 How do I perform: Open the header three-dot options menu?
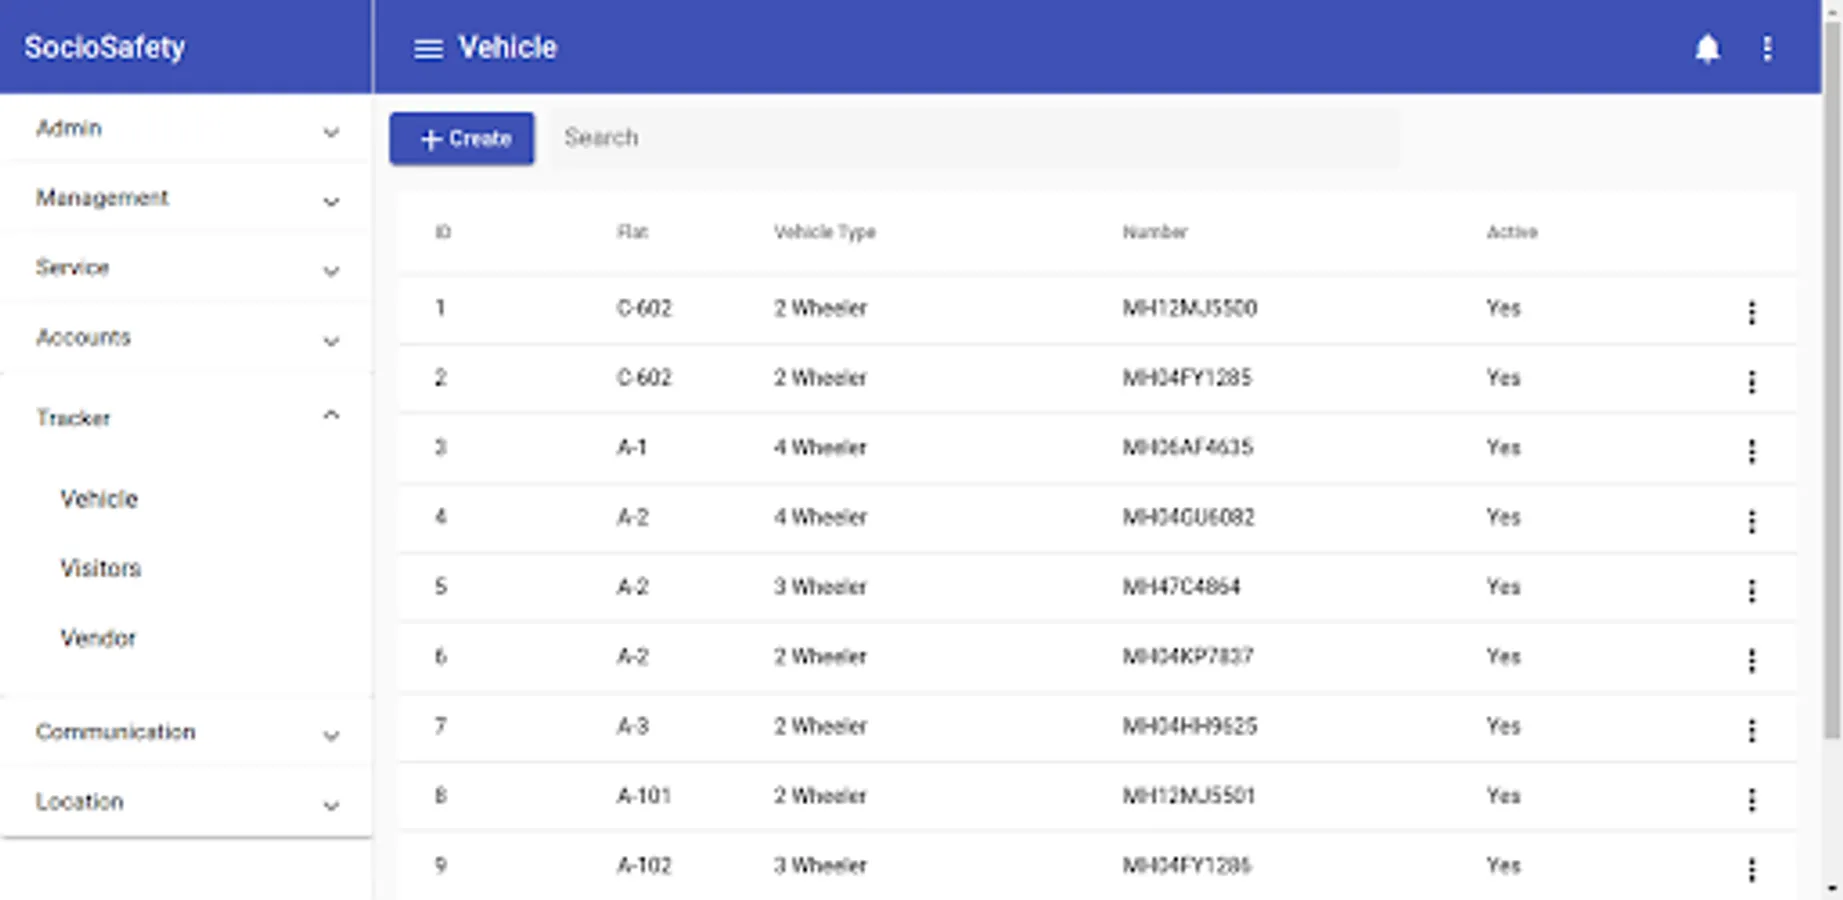(1767, 48)
